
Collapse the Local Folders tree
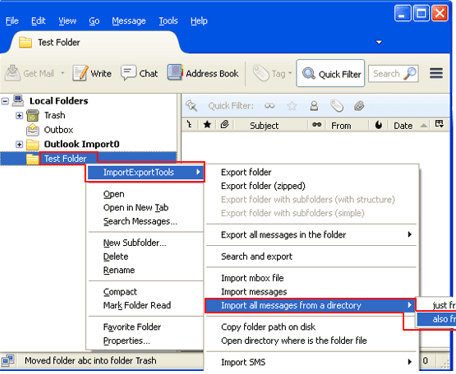click(5, 101)
